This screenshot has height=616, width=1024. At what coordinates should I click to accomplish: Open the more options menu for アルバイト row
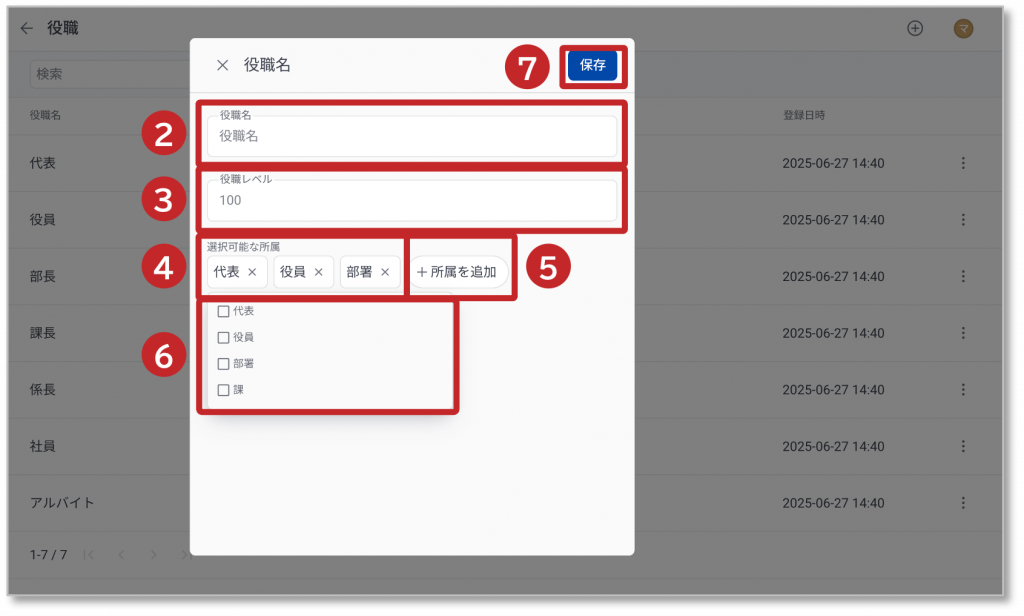click(963, 503)
